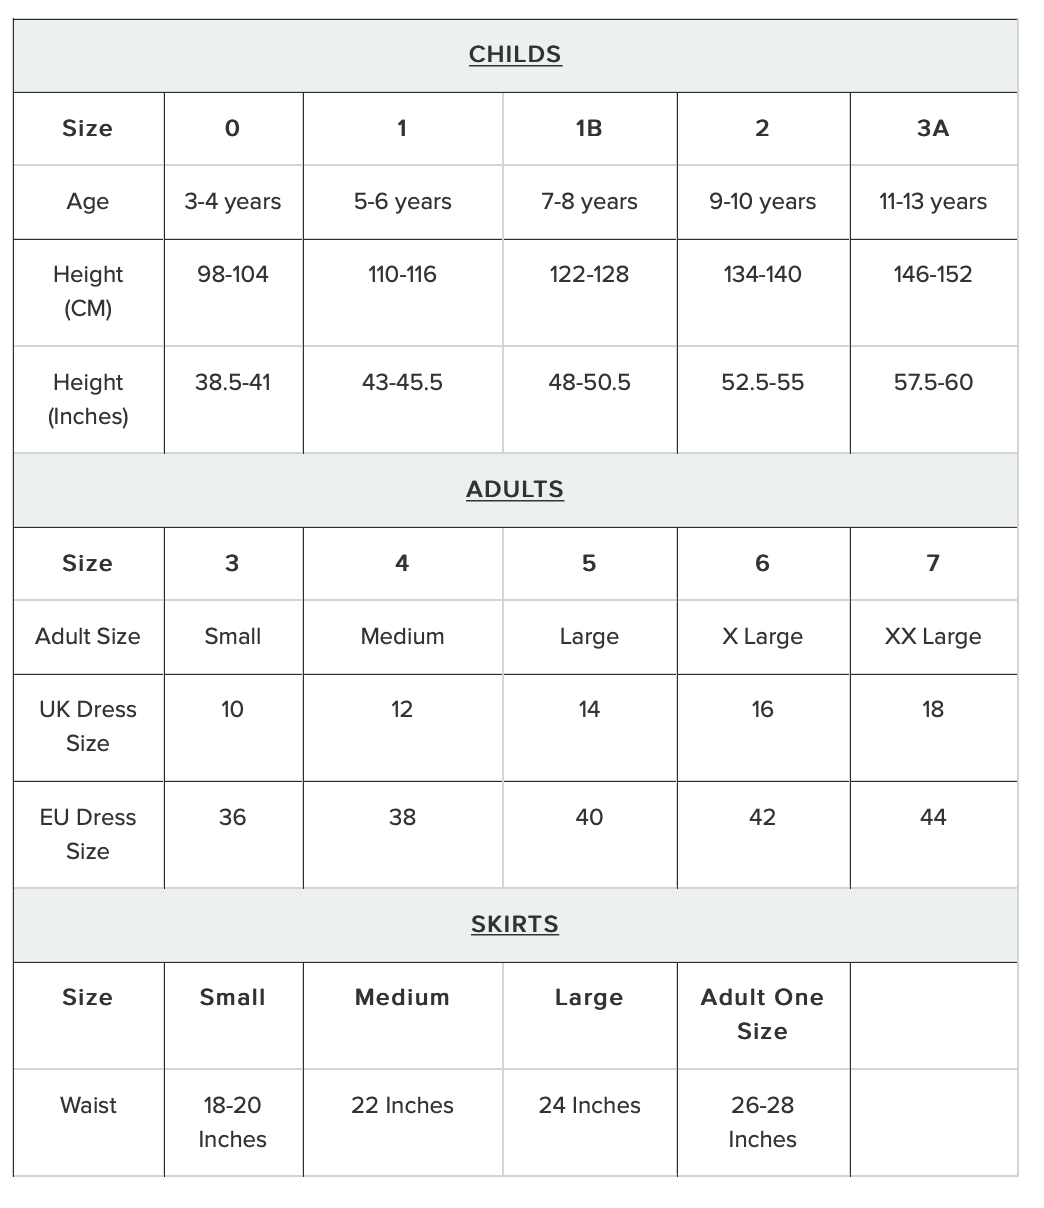Click the Height (Inches) row label

[x=88, y=399]
